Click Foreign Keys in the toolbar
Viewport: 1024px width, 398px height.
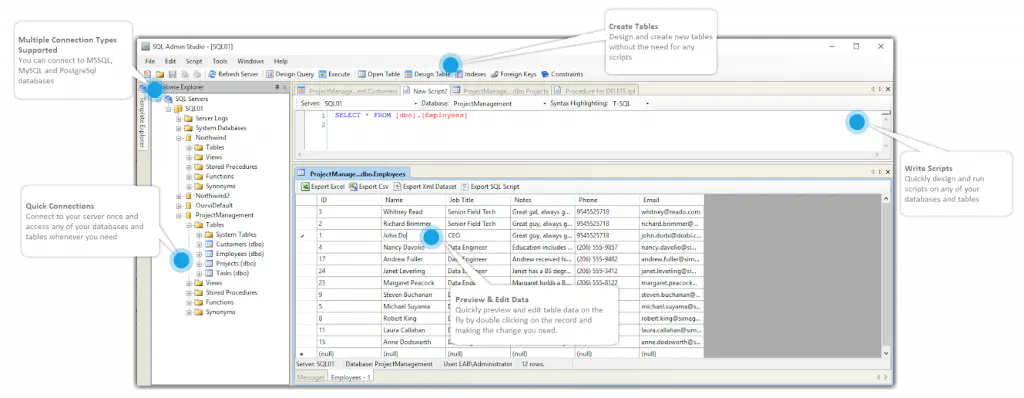coord(514,75)
